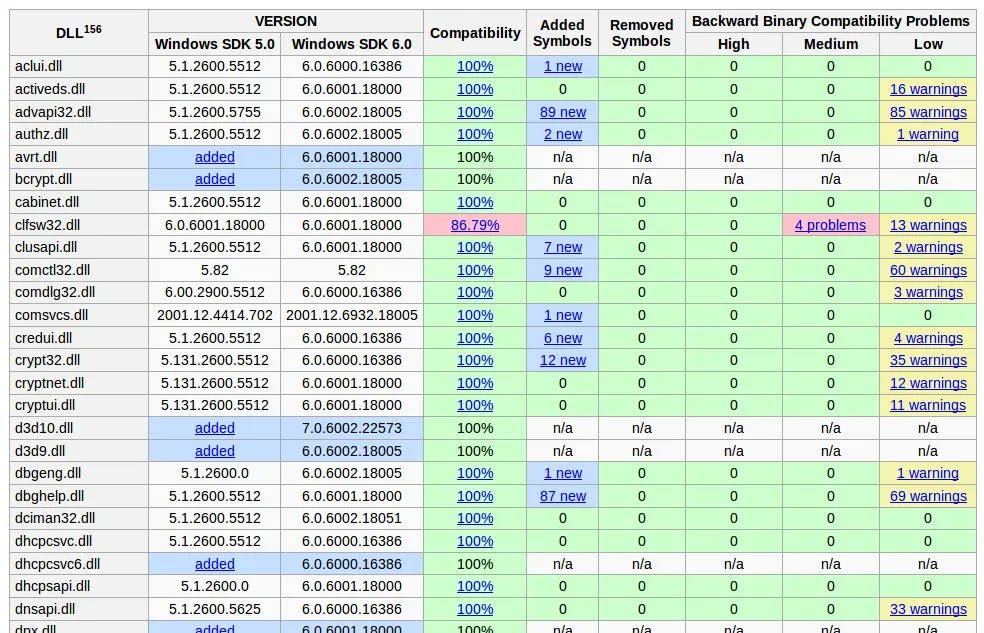The height and width of the screenshot is (633, 984).
Task: Follow the added link for d3d10.dll
Action: [x=215, y=428]
